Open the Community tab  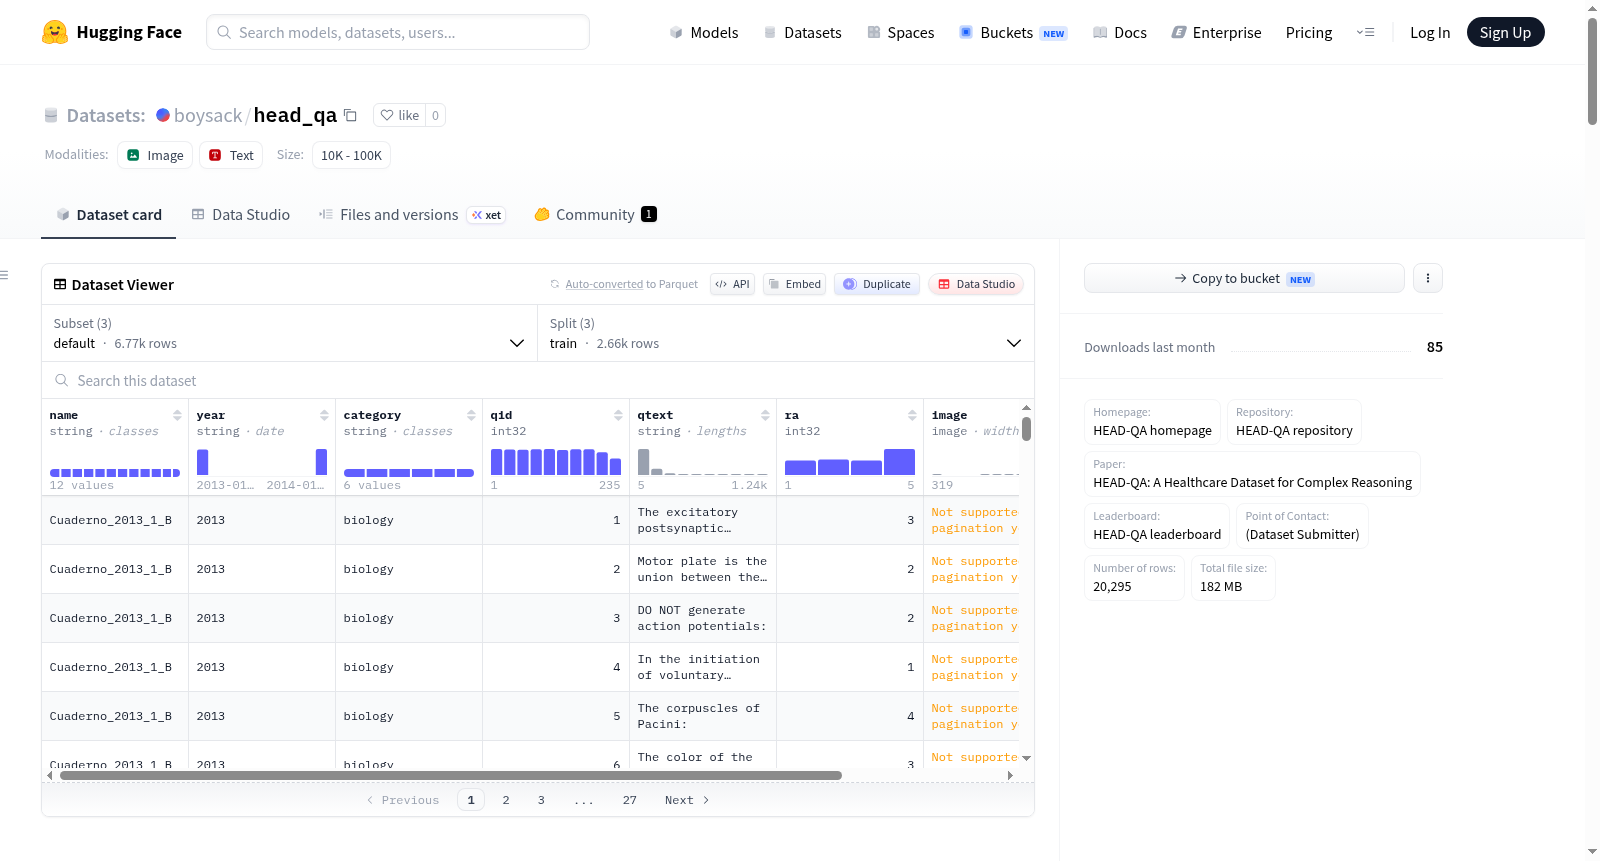tap(595, 214)
